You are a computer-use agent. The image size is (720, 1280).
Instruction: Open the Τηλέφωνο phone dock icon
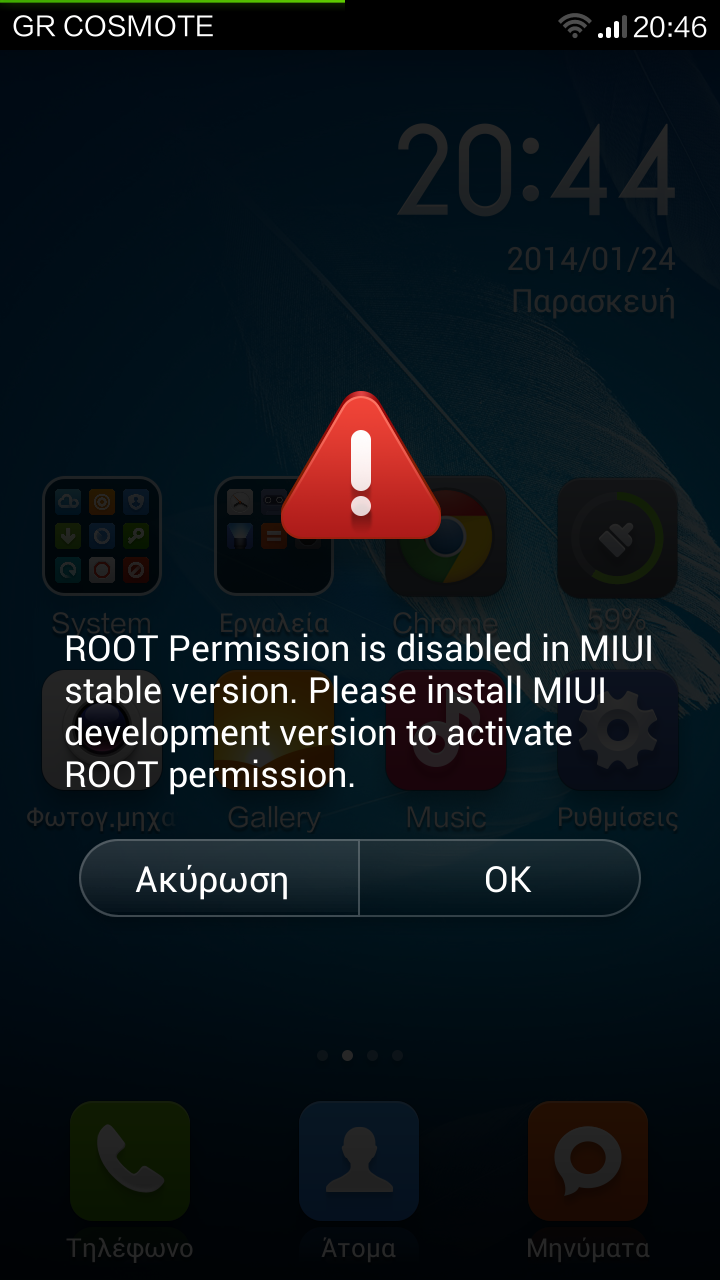click(130, 1161)
